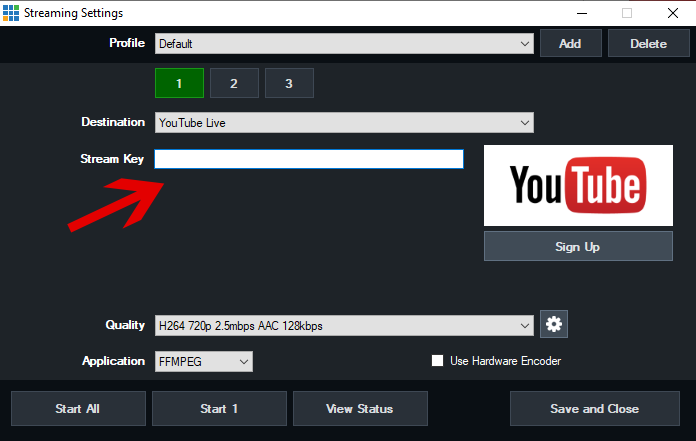The image size is (696, 441).
Task: Switch to stream tab 3
Action: click(289, 83)
